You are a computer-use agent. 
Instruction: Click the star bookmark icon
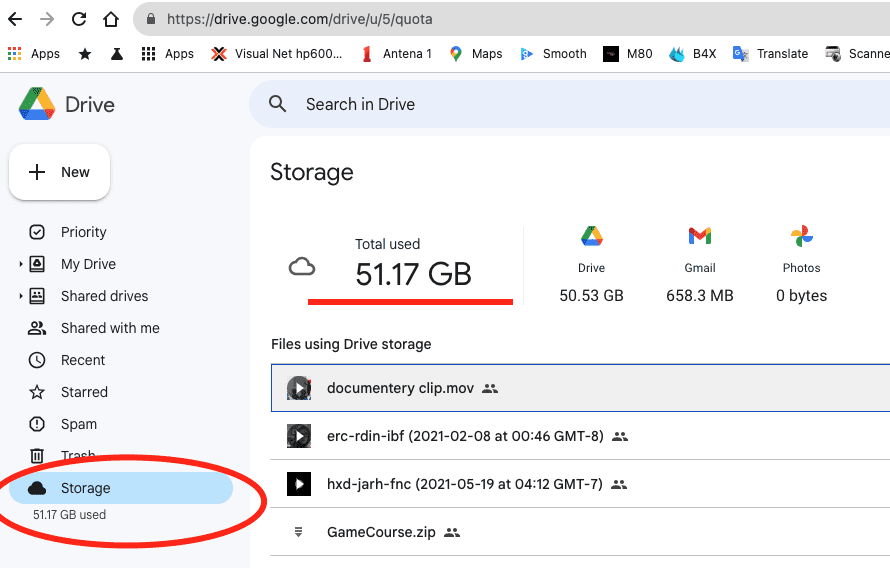[85, 54]
